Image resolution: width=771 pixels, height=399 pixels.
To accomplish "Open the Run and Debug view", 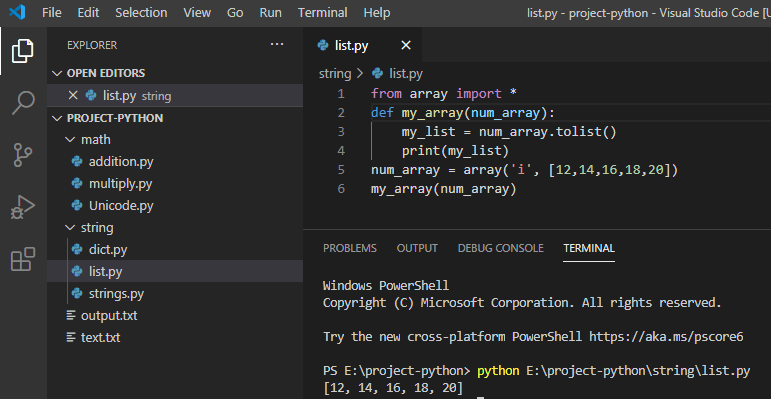I will click(x=23, y=207).
